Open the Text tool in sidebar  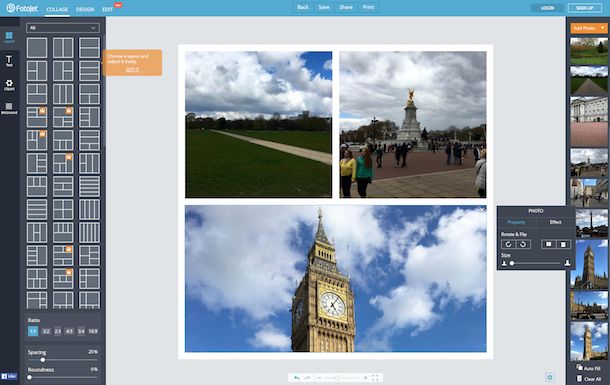pyautogui.click(x=9, y=61)
